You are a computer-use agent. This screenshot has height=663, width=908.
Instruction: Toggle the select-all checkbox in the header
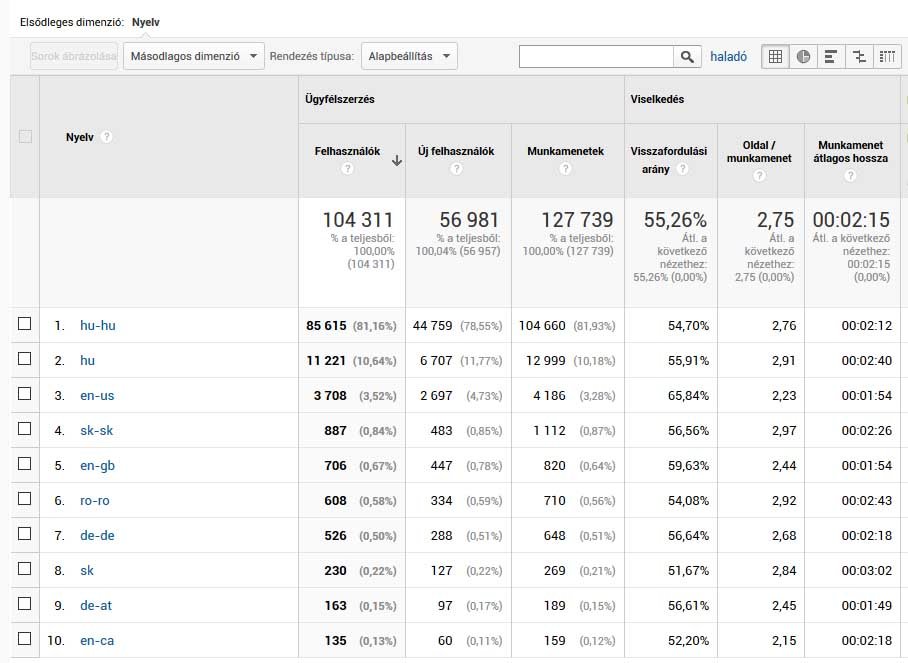pyautogui.click(x=23, y=137)
